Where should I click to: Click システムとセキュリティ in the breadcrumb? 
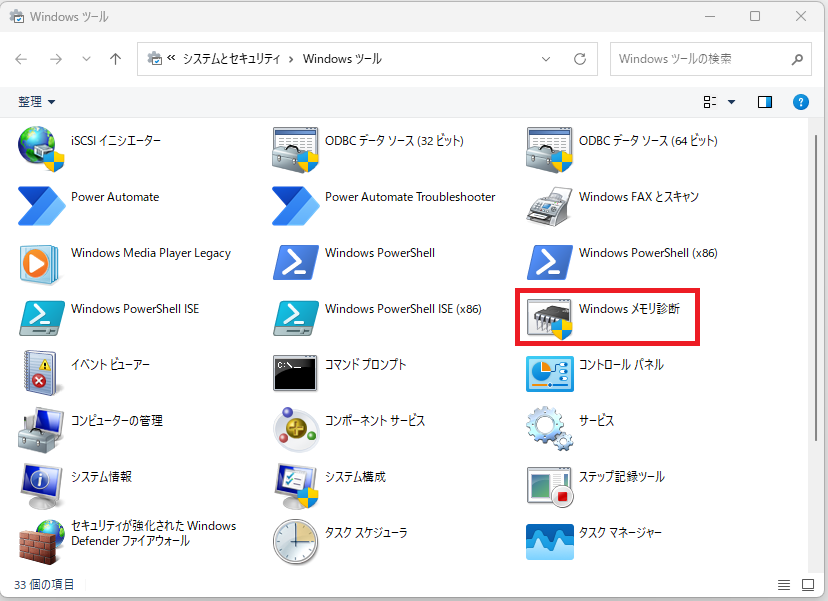point(231,59)
